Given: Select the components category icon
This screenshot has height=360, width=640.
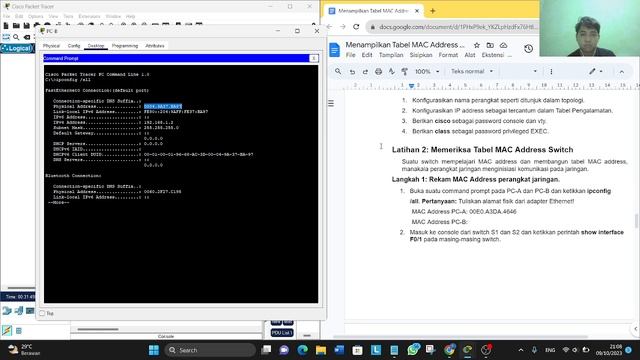Looking at the screenshot, I should pyautogui.click(x=30, y=311).
